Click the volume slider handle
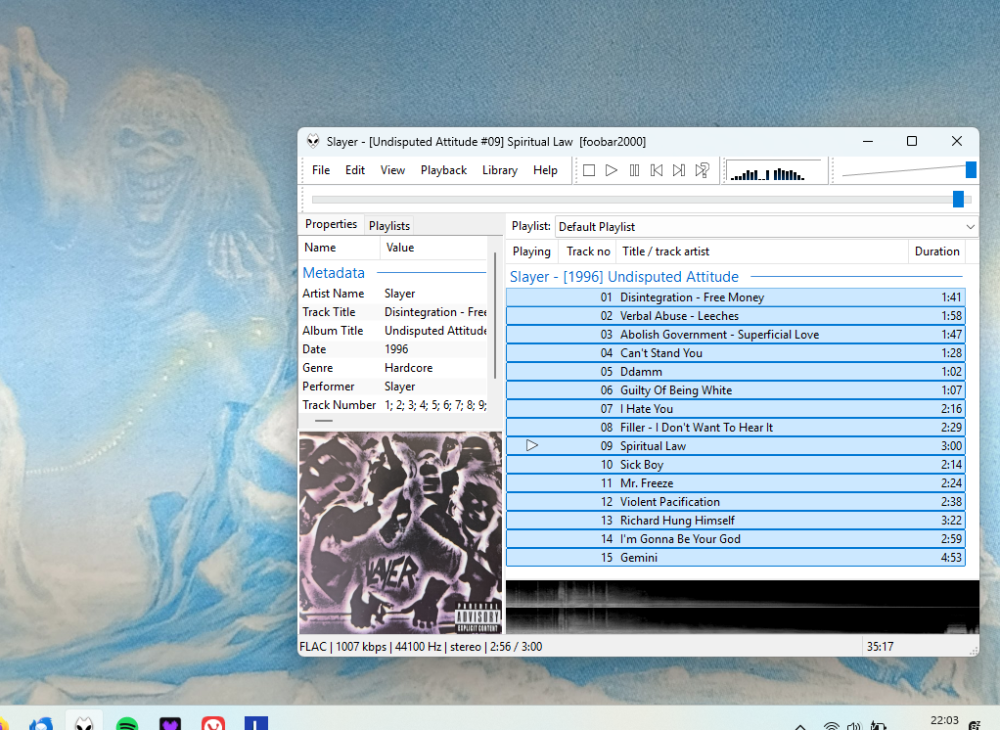This screenshot has height=730, width=1000. coord(970,170)
